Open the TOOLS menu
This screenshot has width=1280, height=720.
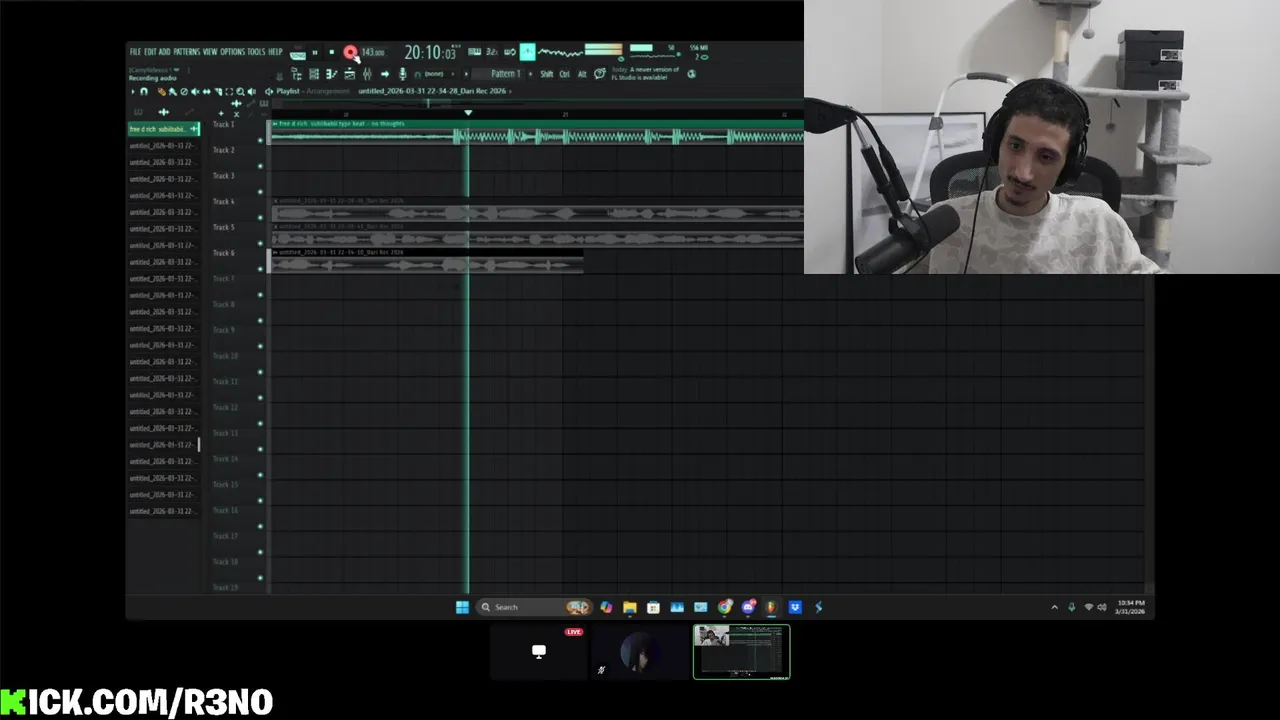pos(257,52)
